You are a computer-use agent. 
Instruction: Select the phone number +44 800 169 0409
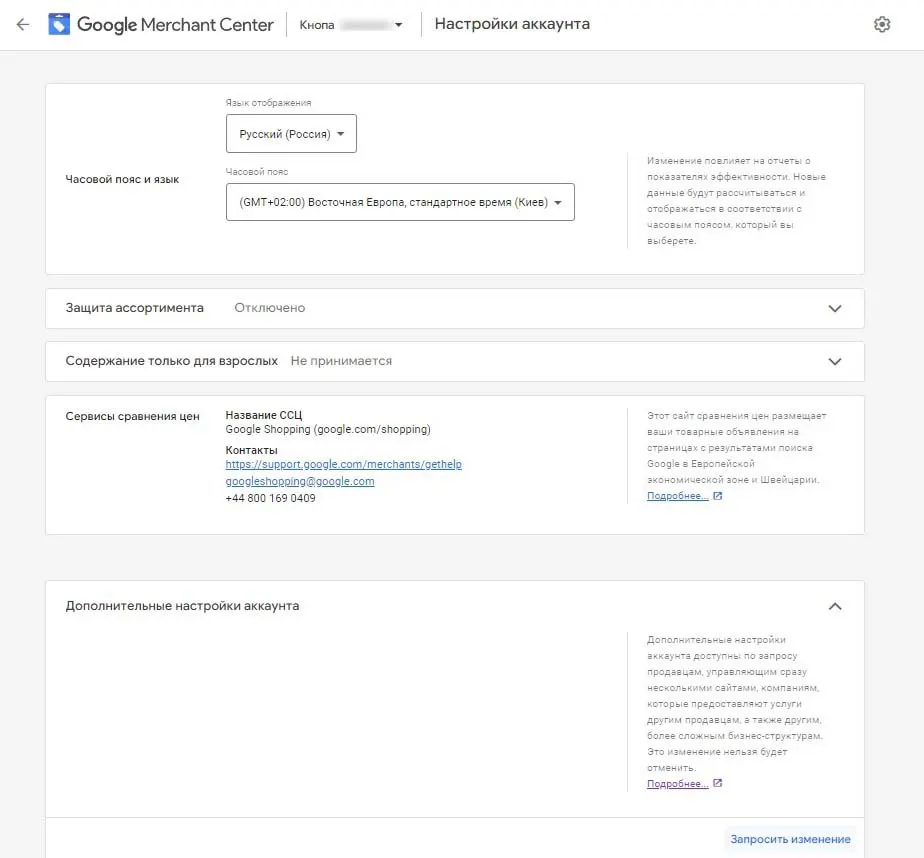[x=270, y=499]
